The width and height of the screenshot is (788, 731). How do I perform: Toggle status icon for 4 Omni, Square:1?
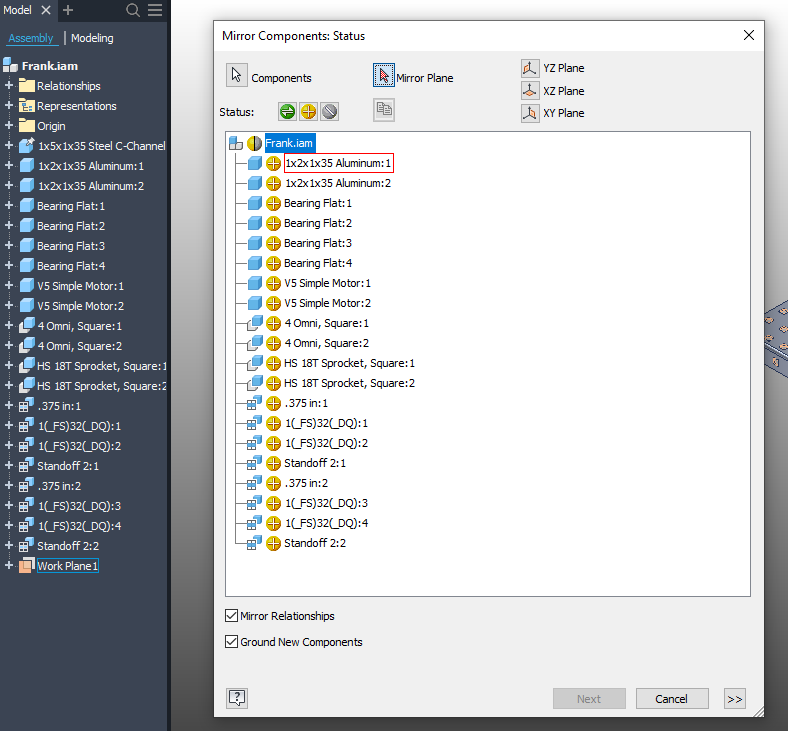click(273, 323)
